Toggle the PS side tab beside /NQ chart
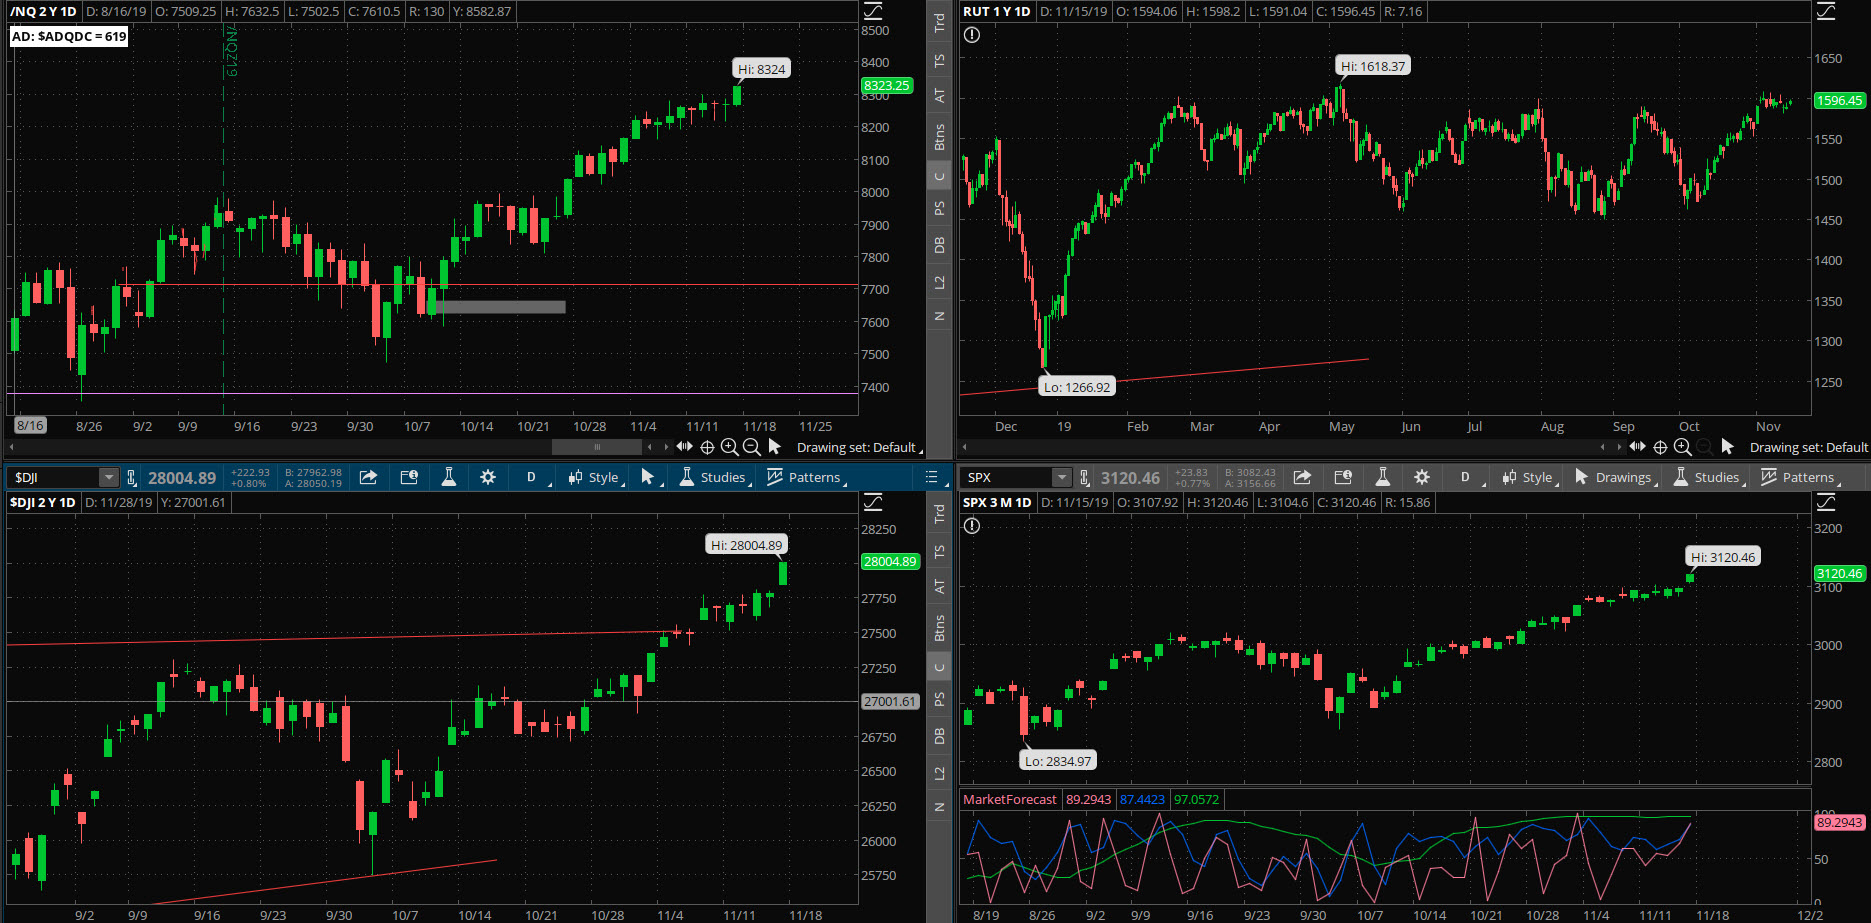Viewport: 1871px width, 923px height. 939,209
